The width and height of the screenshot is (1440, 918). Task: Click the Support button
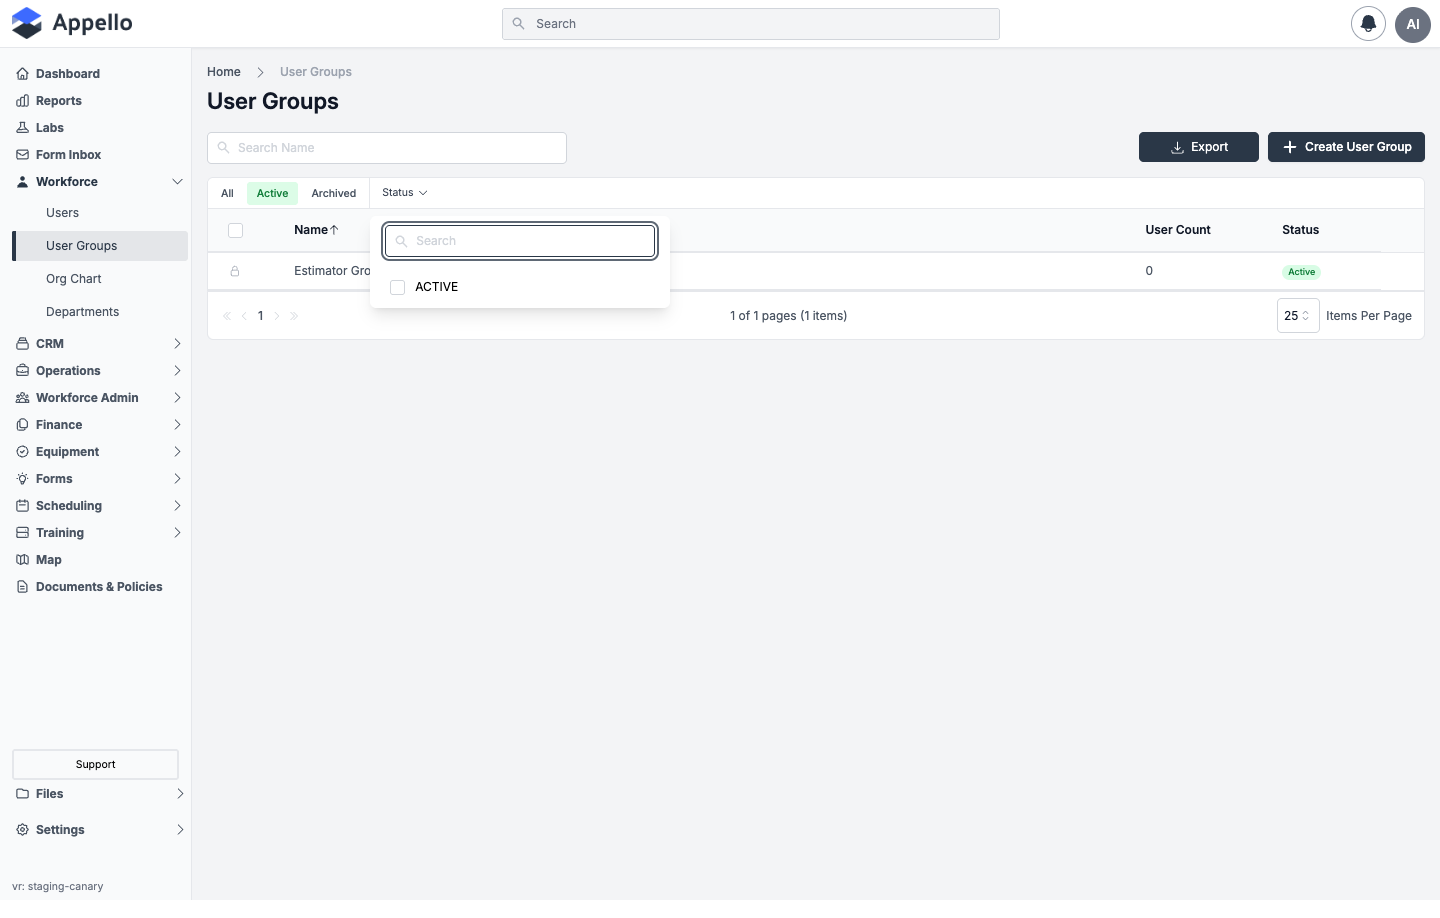pyautogui.click(x=95, y=765)
